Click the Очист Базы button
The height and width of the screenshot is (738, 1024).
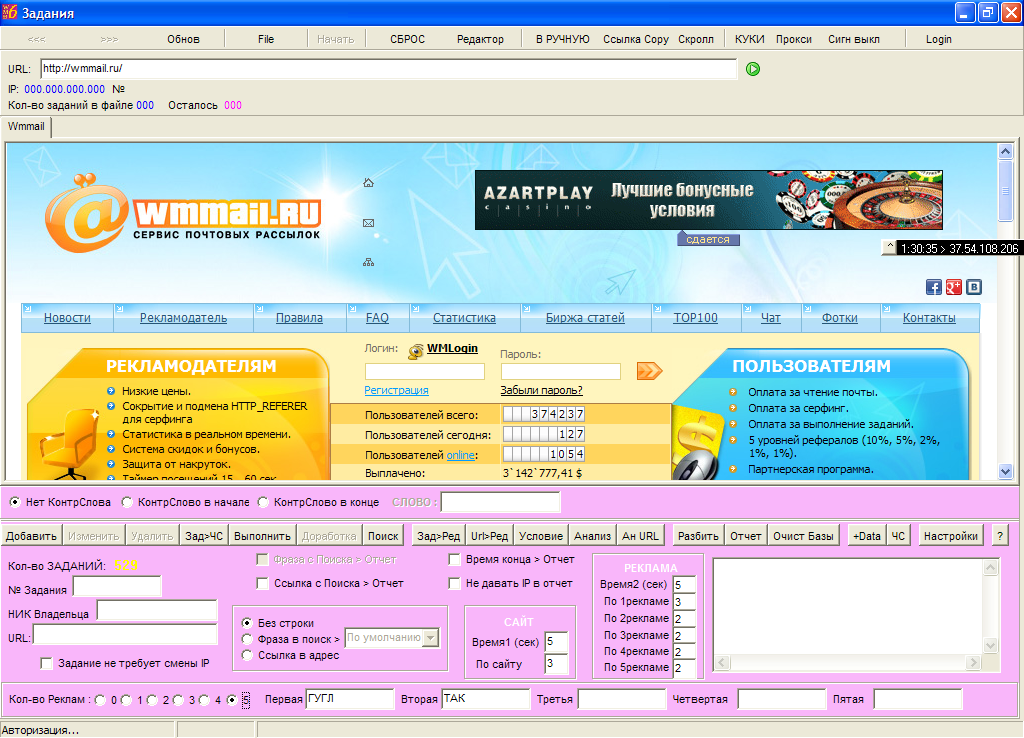[803, 536]
